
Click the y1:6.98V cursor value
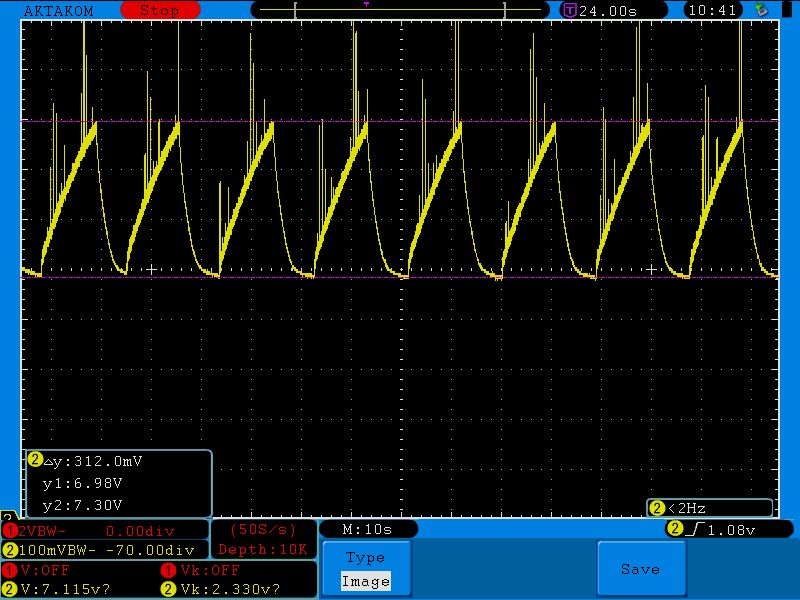pos(83,483)
